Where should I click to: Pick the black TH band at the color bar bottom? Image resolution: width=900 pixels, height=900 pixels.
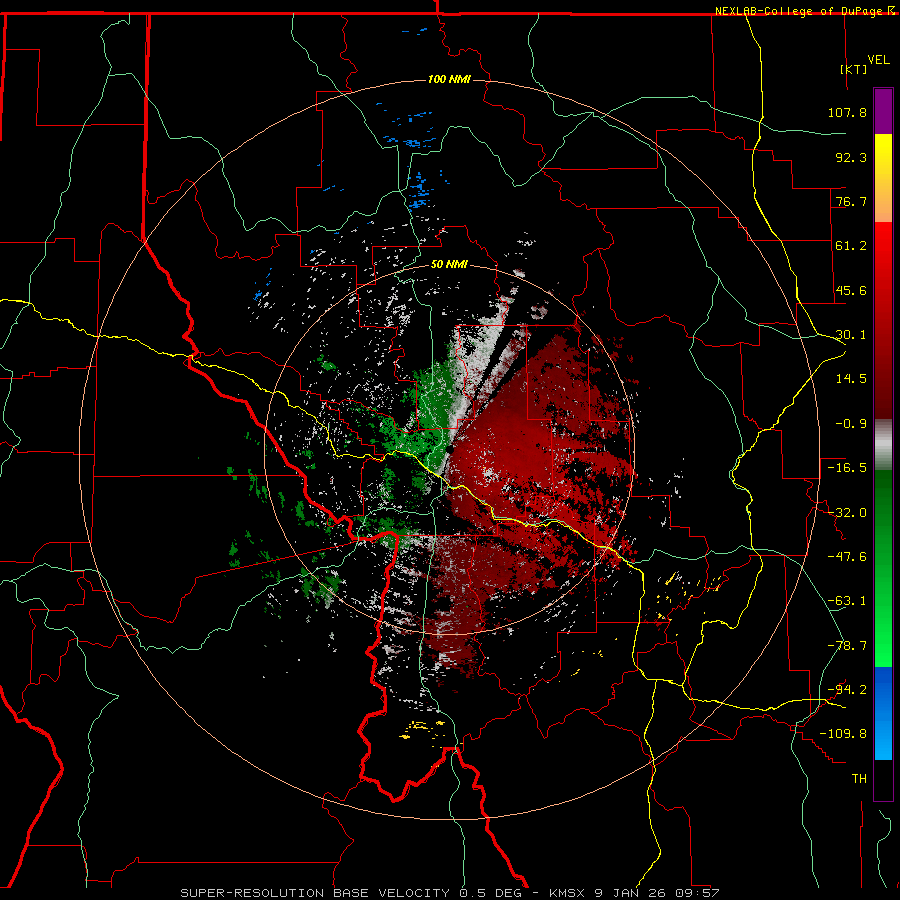point(883,779)
